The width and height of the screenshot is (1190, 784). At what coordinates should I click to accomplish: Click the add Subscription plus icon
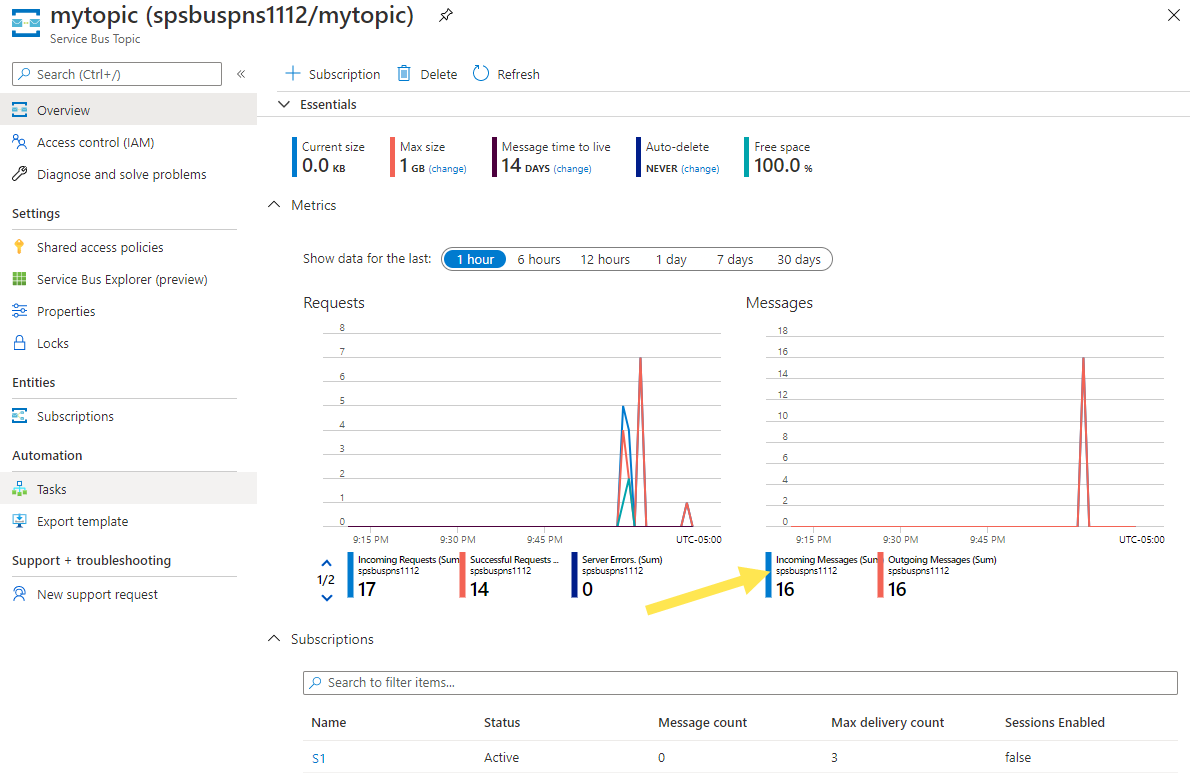(293, 74)
